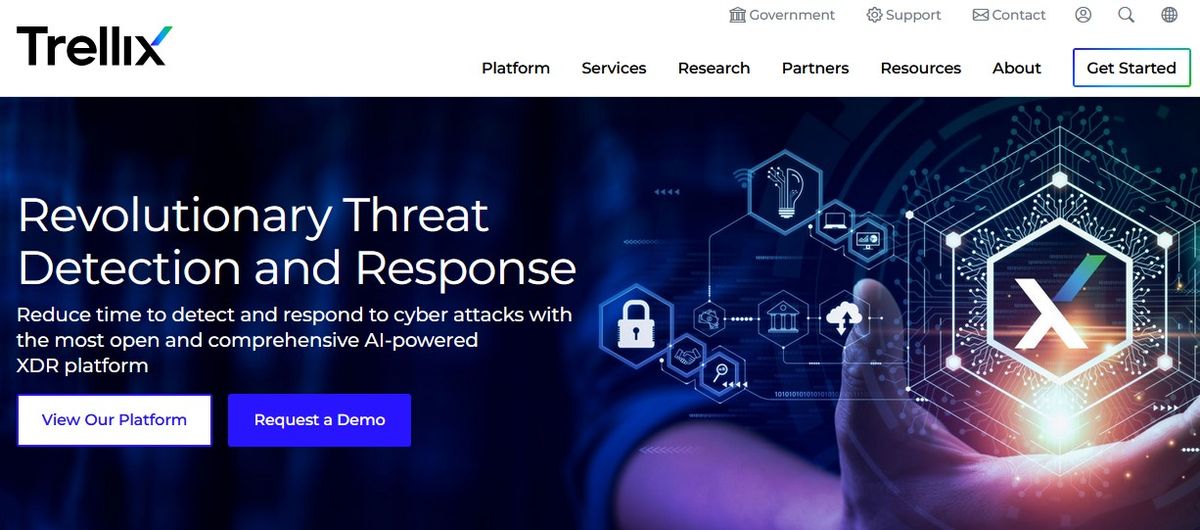Viewport: 1200px width, 530px height.
Task: Expand the Platform menu
Action: [x=516, y=68]
